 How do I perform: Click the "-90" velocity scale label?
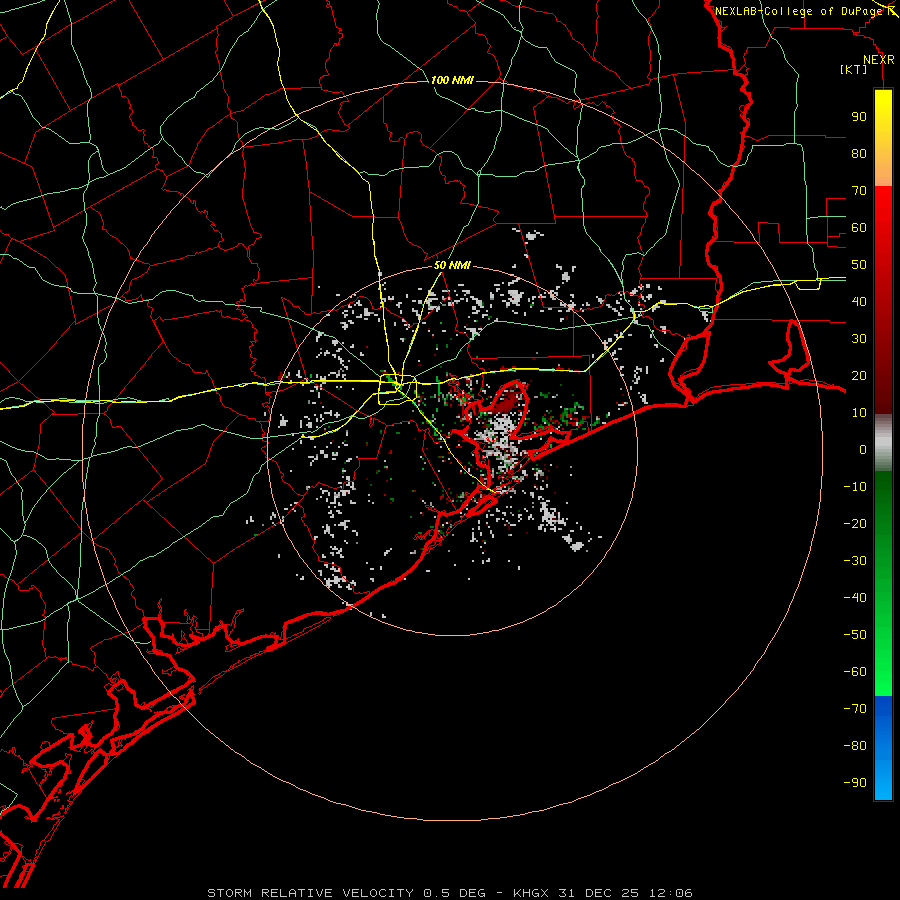(x=855, y=783)
